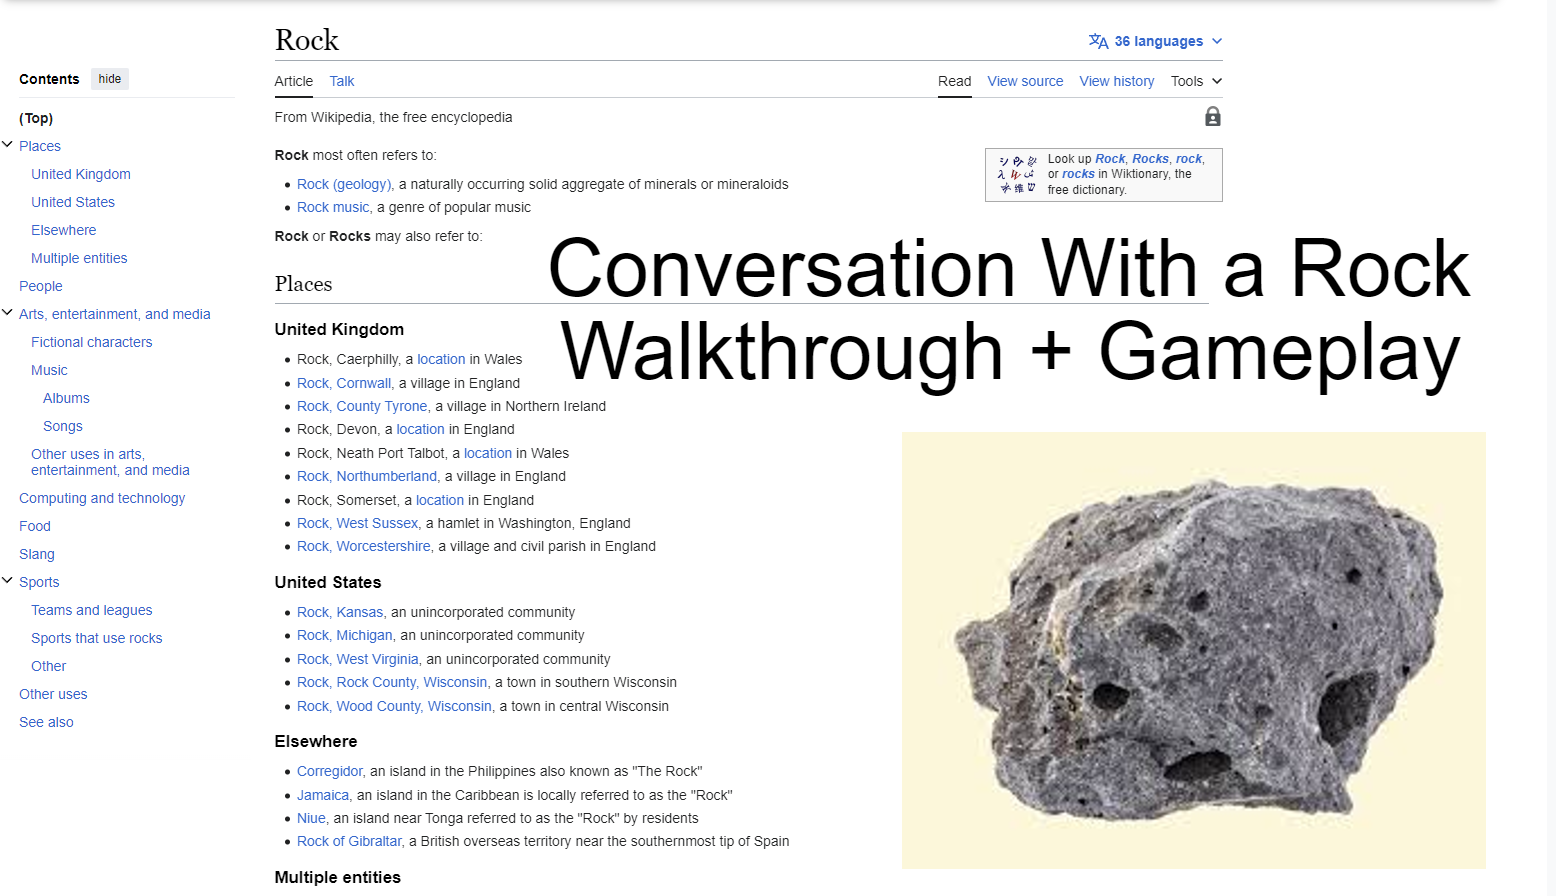Click the Wiktionary logo icon
Viewport: 1556px width, 896px height.
[x=1017, y=174]
